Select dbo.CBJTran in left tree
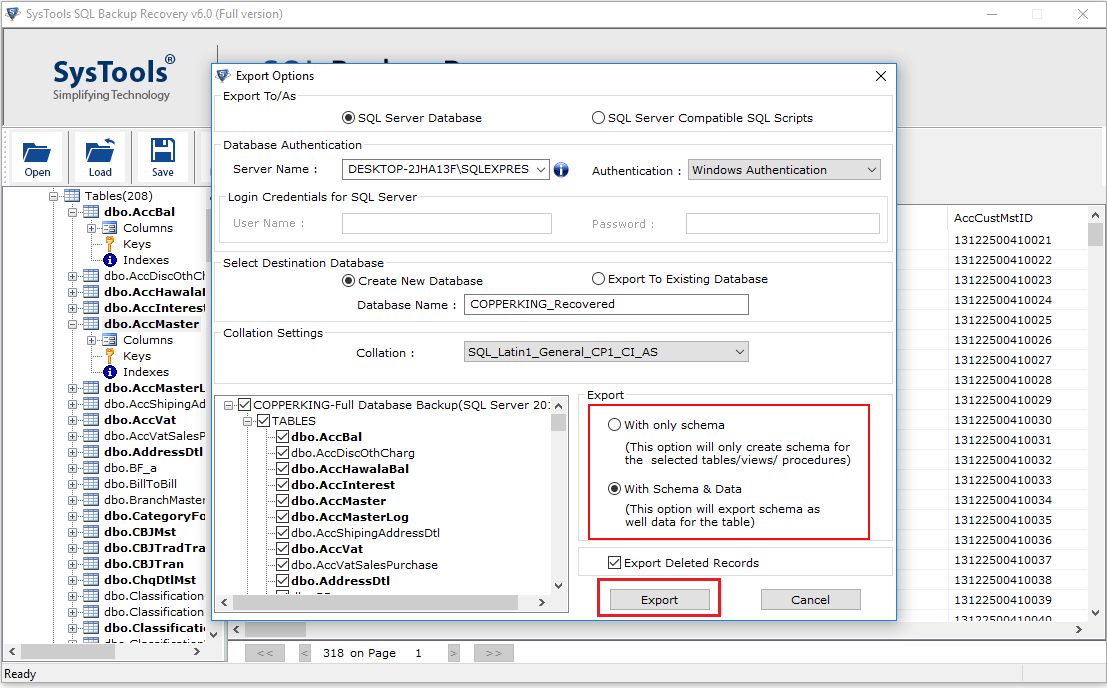1107x688 pixels. tap(144, 564)
